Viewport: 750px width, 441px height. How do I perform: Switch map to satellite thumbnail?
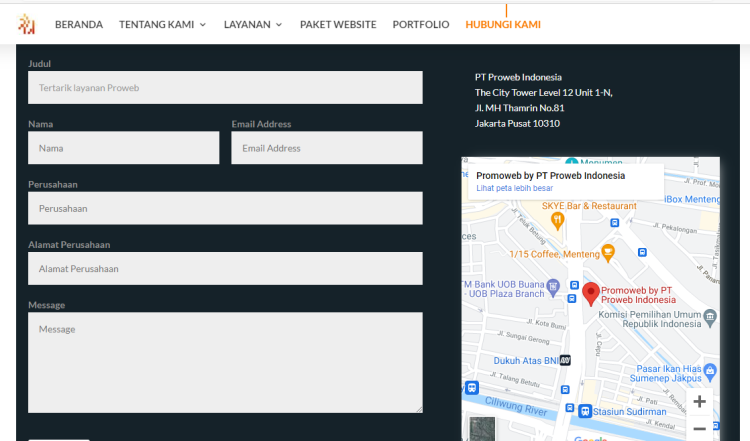(x=482, y=429)
